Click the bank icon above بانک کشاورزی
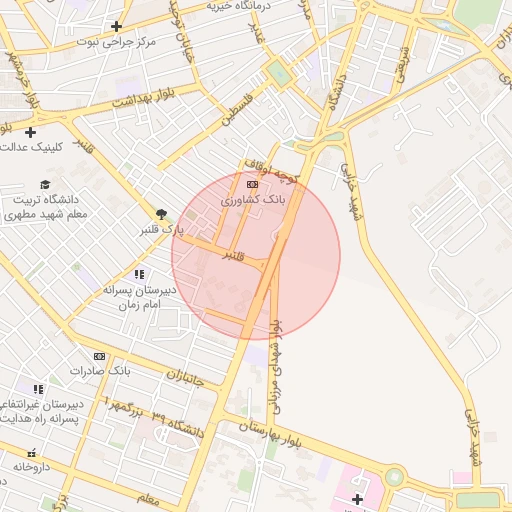This screenshot has width=512, height=512. tap(252, 184)
